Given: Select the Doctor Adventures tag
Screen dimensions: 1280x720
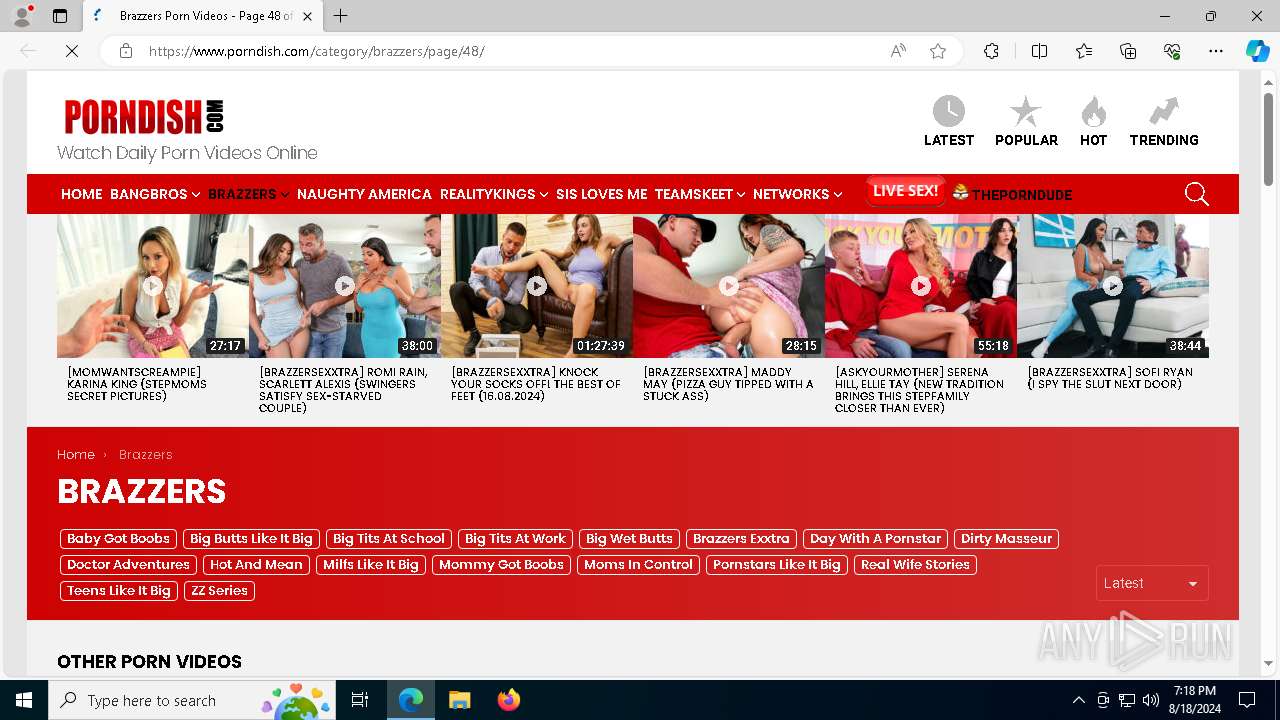Looking at the screenshot, I should pyautogui.click(x=128, y=565).
